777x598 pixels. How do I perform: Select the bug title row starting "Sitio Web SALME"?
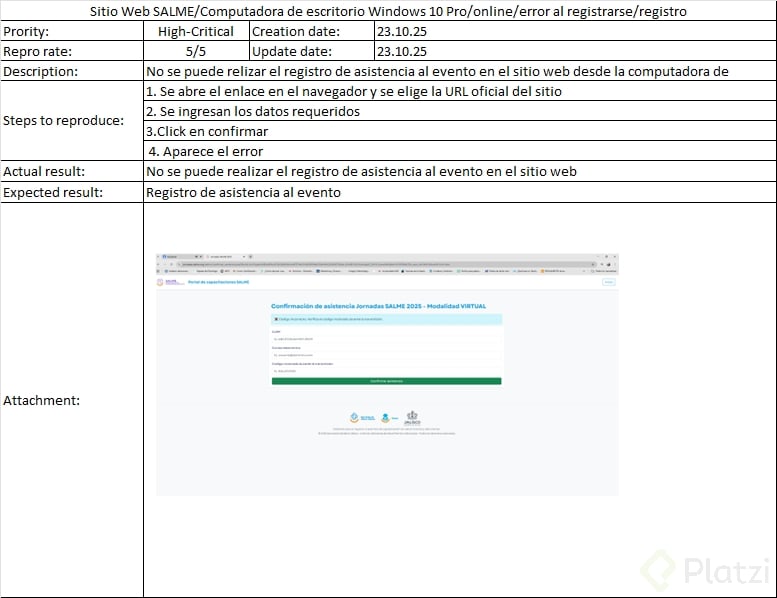click(388, 11)
